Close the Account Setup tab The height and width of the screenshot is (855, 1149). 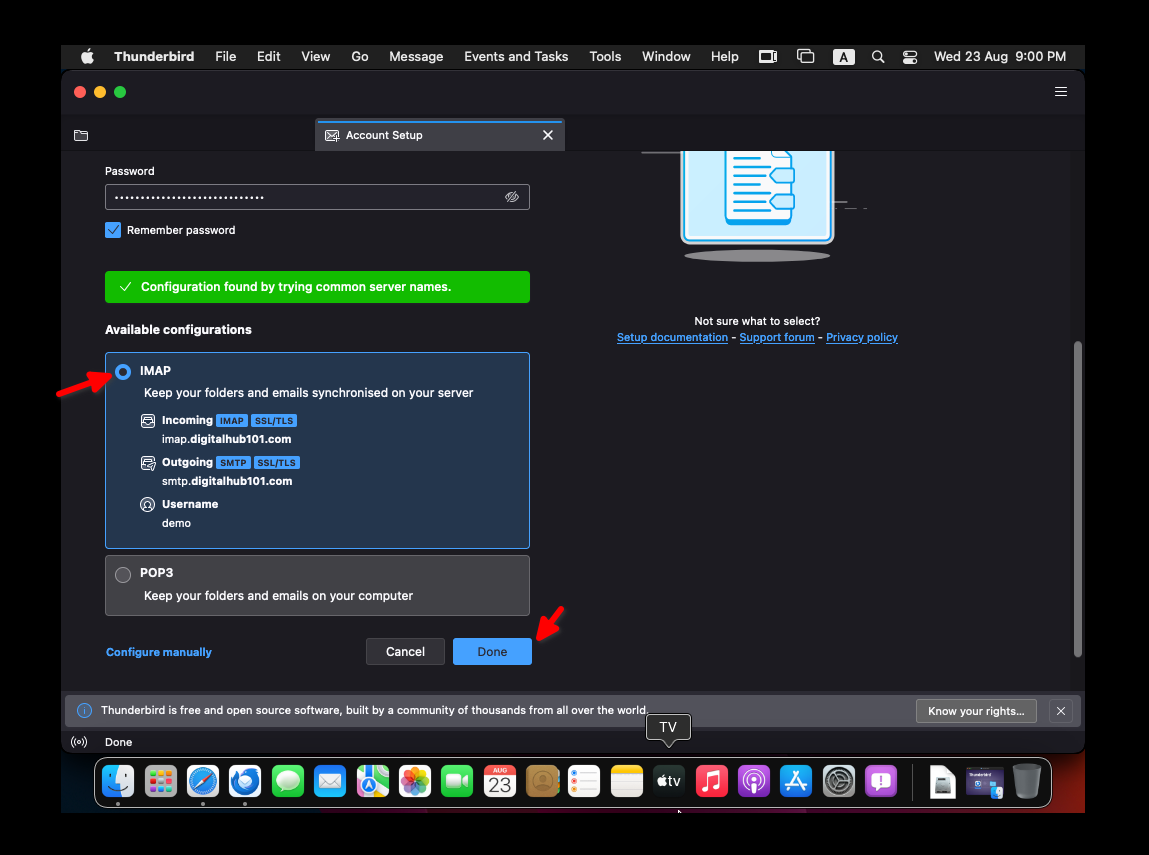coord(548,136)
